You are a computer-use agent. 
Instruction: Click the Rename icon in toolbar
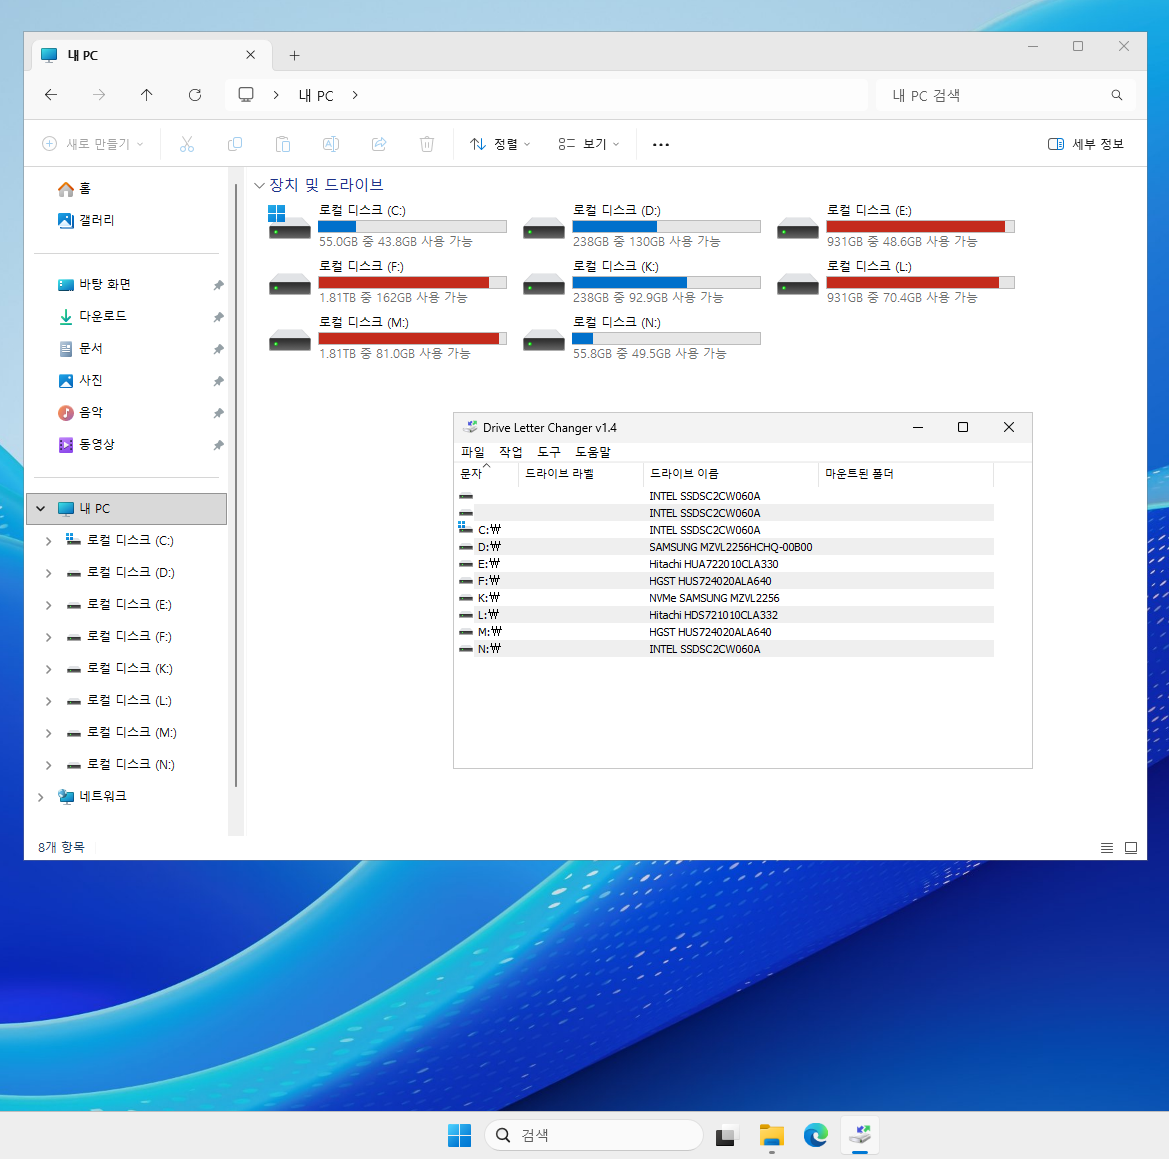coord(330,144)
